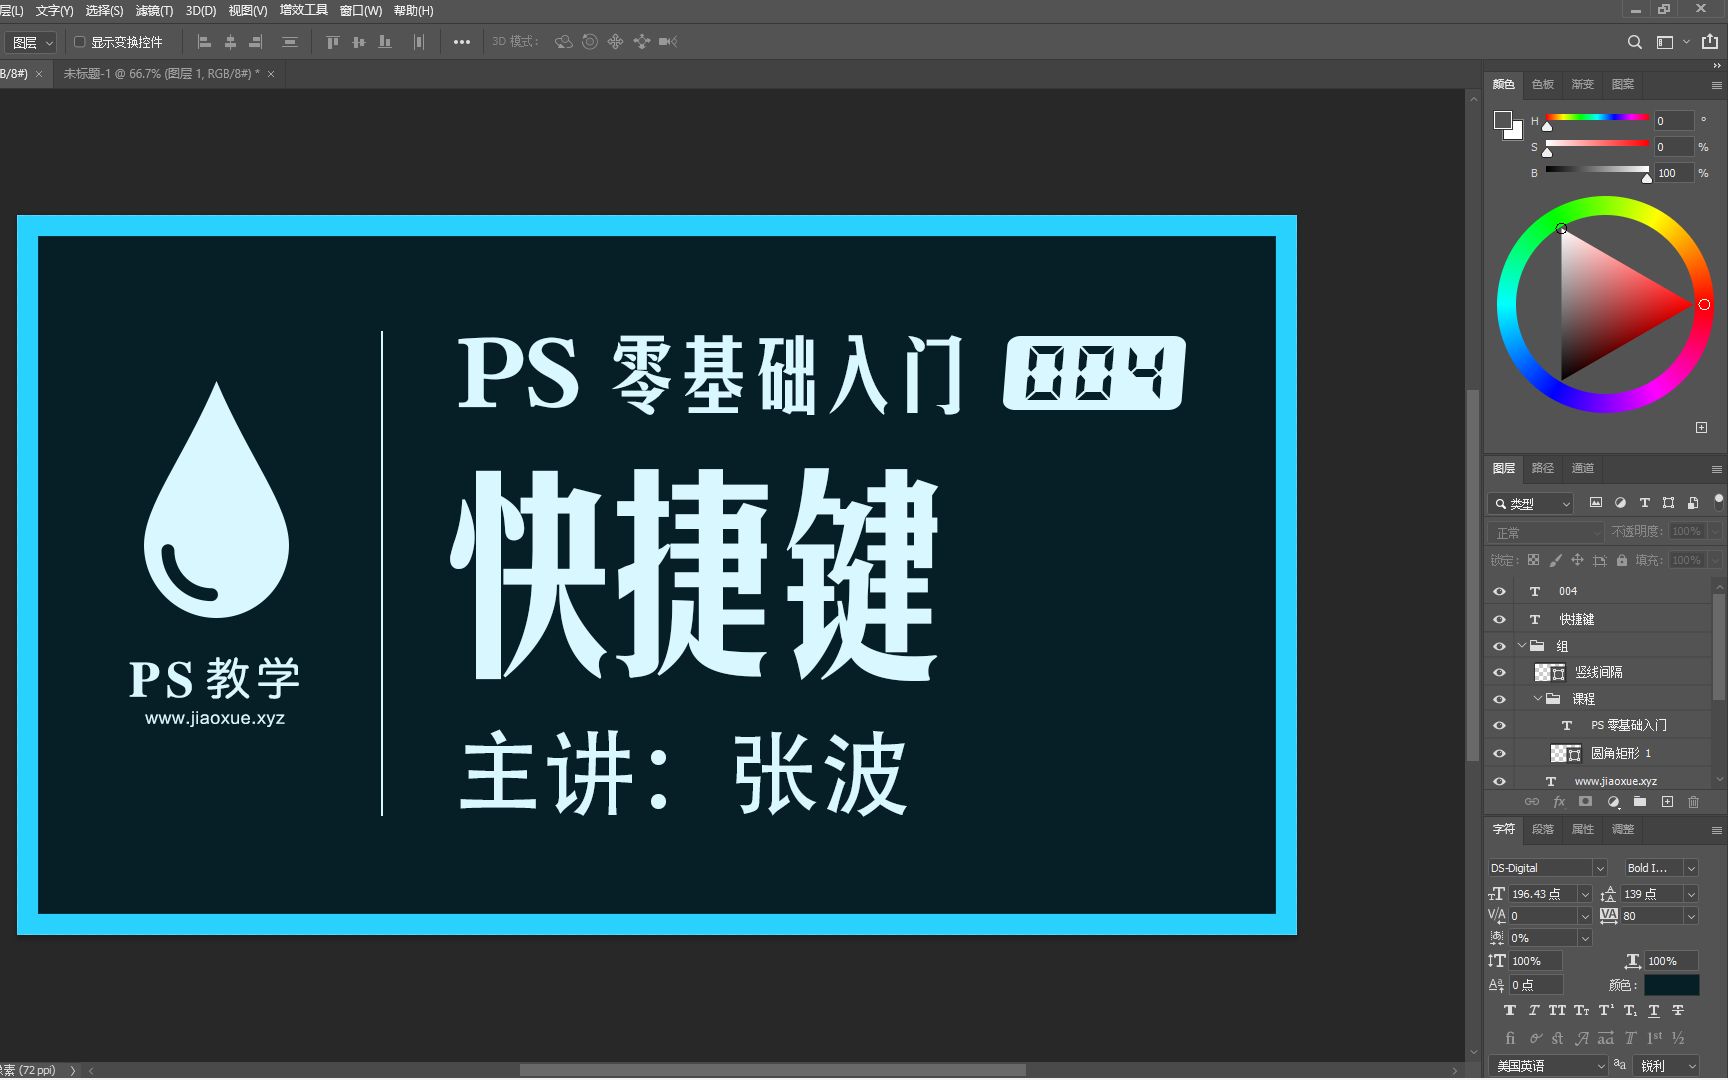Toggle the faux bold text style
This screenshot has width=1728, height=1080.
tap(1510, 1011)
